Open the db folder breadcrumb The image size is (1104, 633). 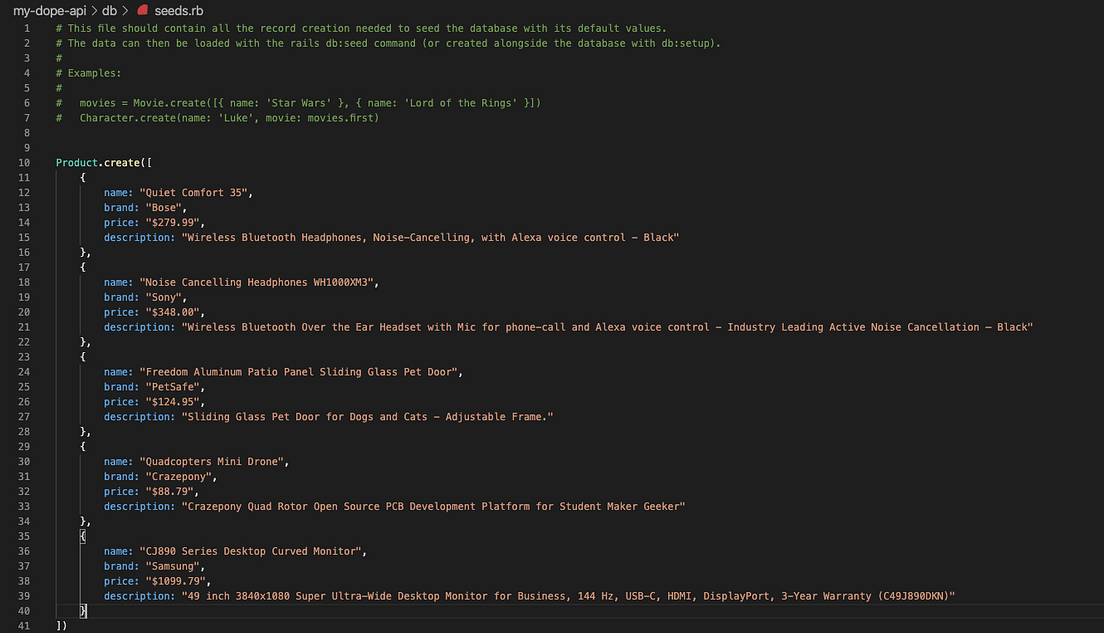109,11
